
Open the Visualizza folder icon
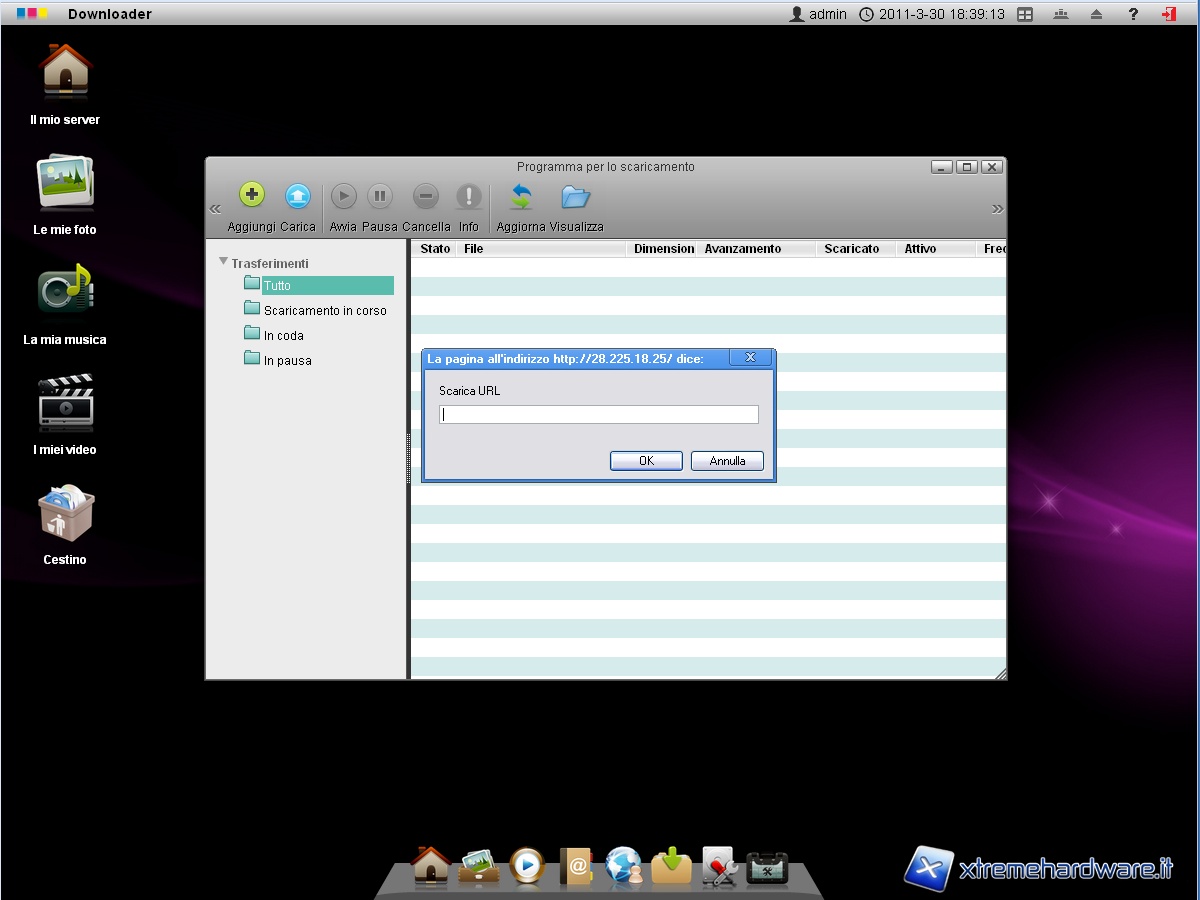576,196
